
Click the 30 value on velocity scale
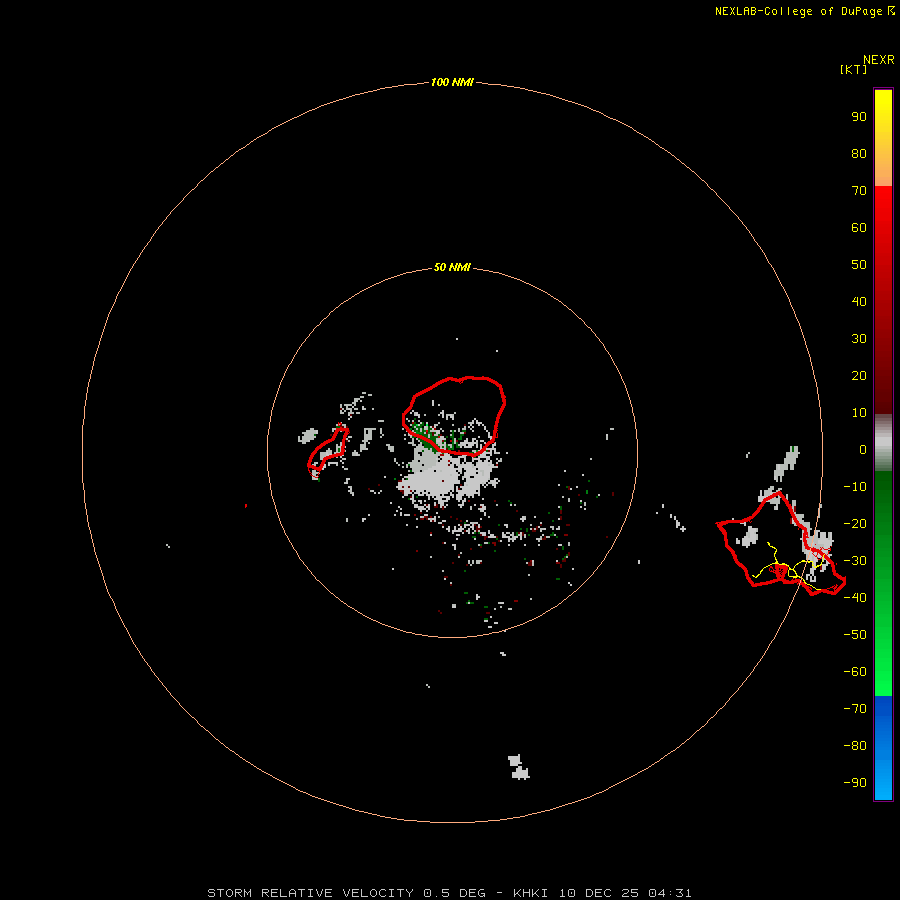coord(859,339)
